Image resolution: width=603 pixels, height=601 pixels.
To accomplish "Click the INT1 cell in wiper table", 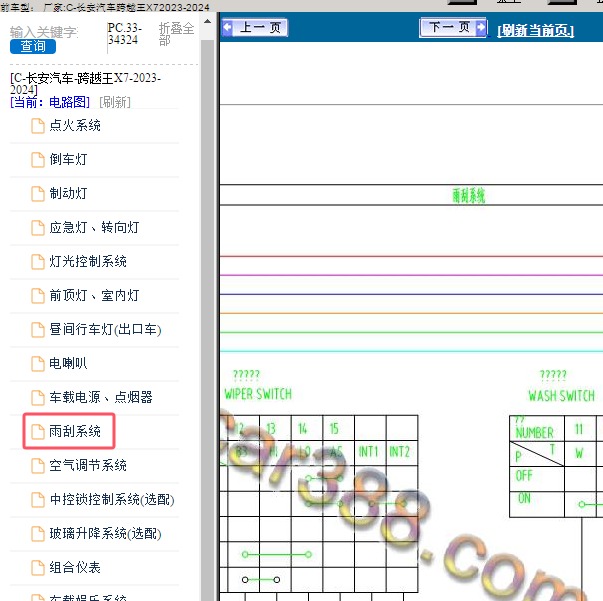I will pyautogui.click(x=369, y=452).
